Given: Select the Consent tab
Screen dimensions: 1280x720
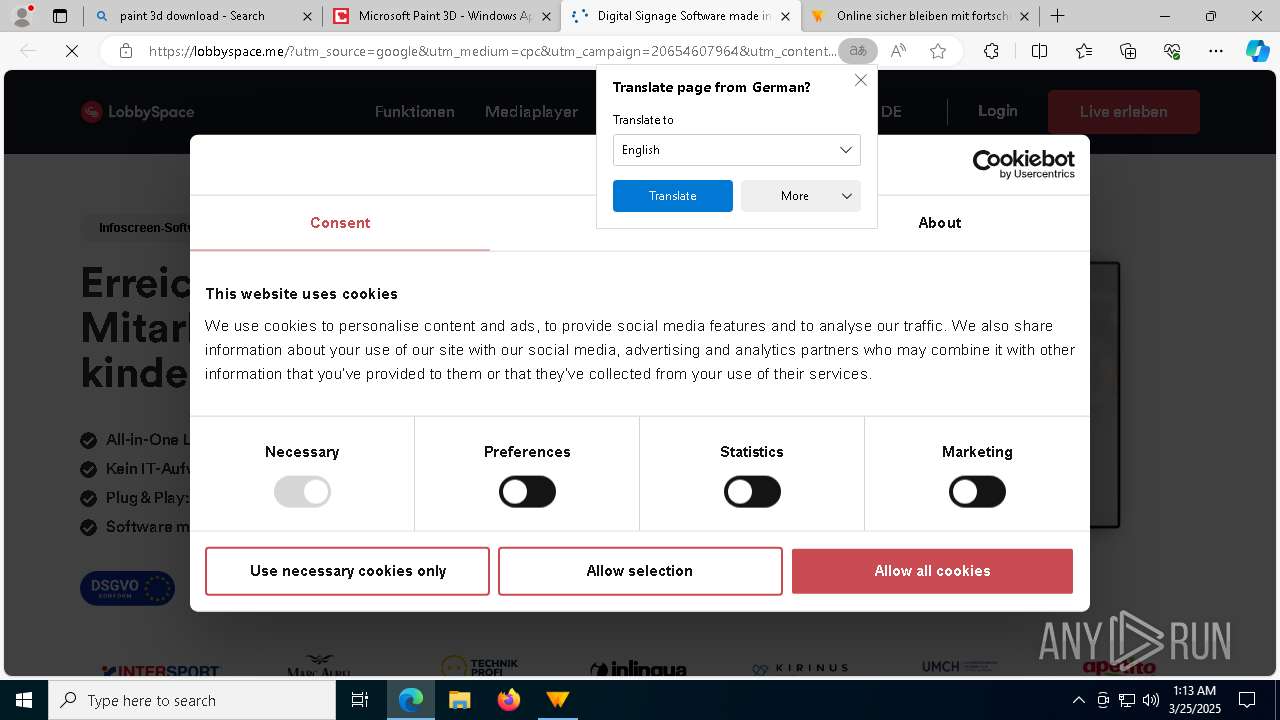Looking at the screenshot, I should click(340, 223).
